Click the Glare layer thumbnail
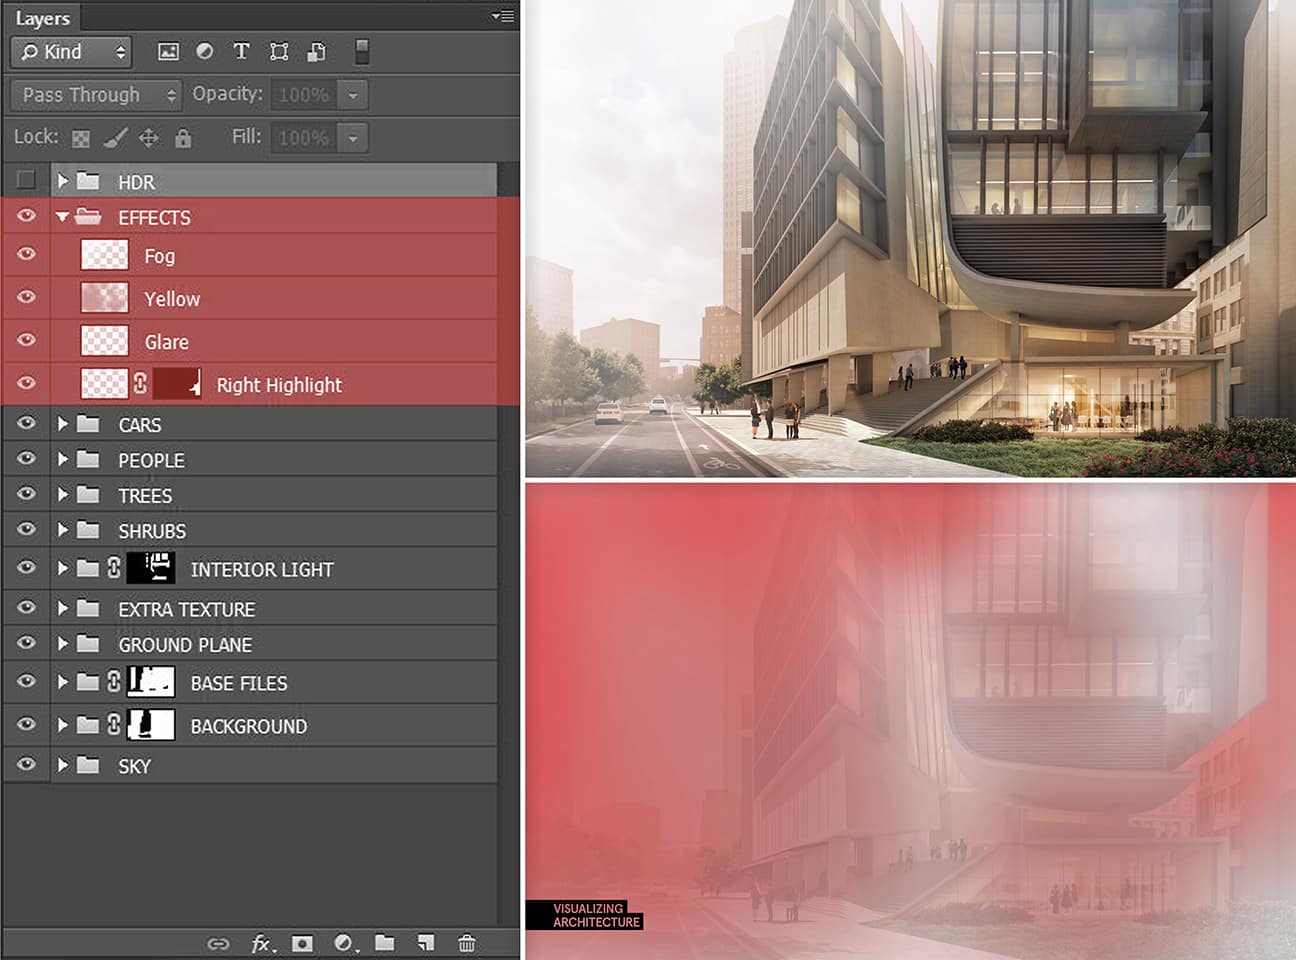This screenshot has width=1296, height=960. pos(104,341)
